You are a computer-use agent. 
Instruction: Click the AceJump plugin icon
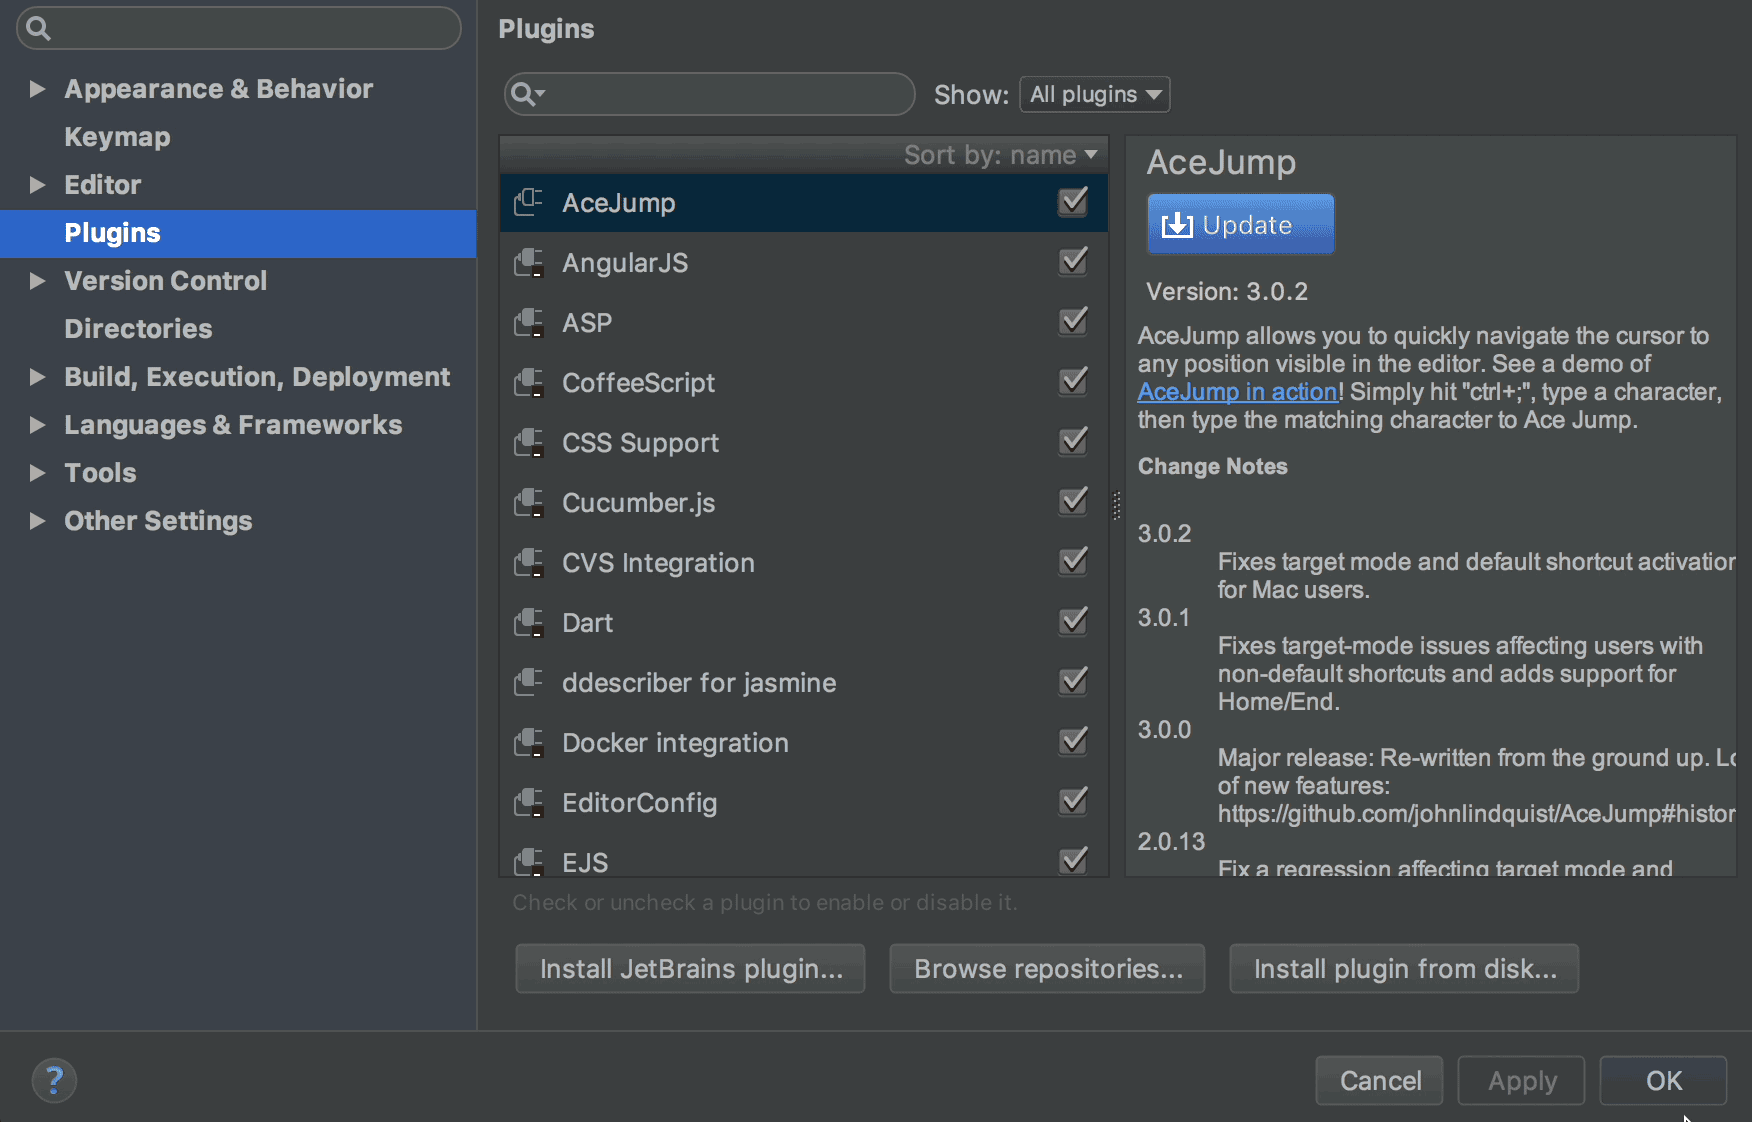[x=529, y=202]
